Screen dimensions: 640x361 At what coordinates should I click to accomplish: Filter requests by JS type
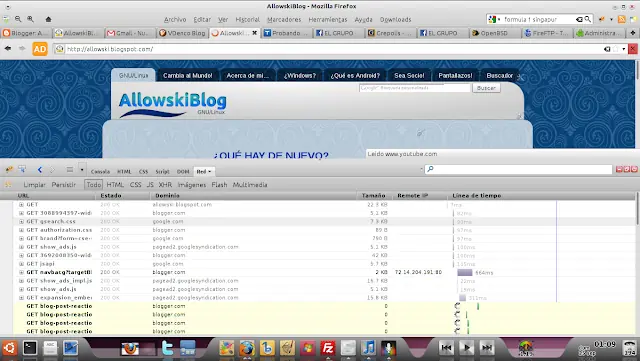click(x=150, y=185)
